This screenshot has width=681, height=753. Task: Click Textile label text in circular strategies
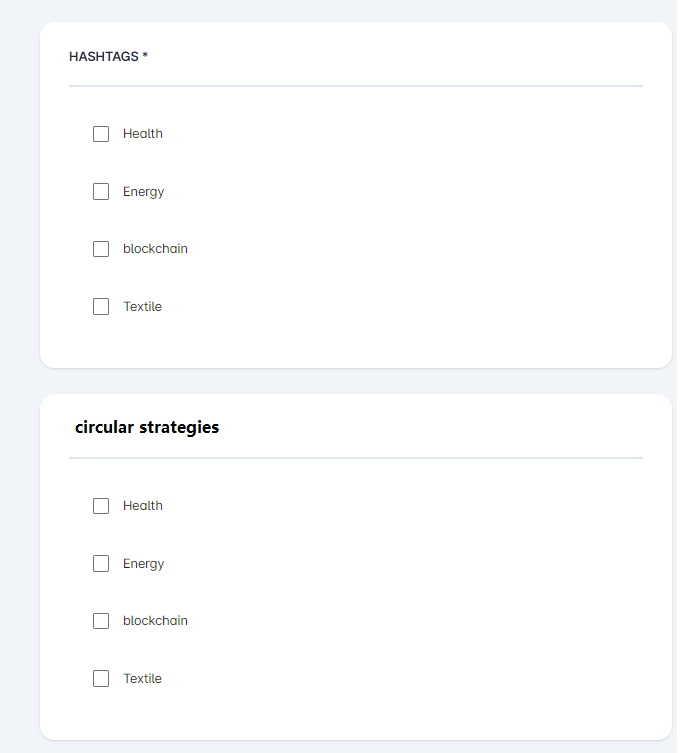click(x=142, y=679)
